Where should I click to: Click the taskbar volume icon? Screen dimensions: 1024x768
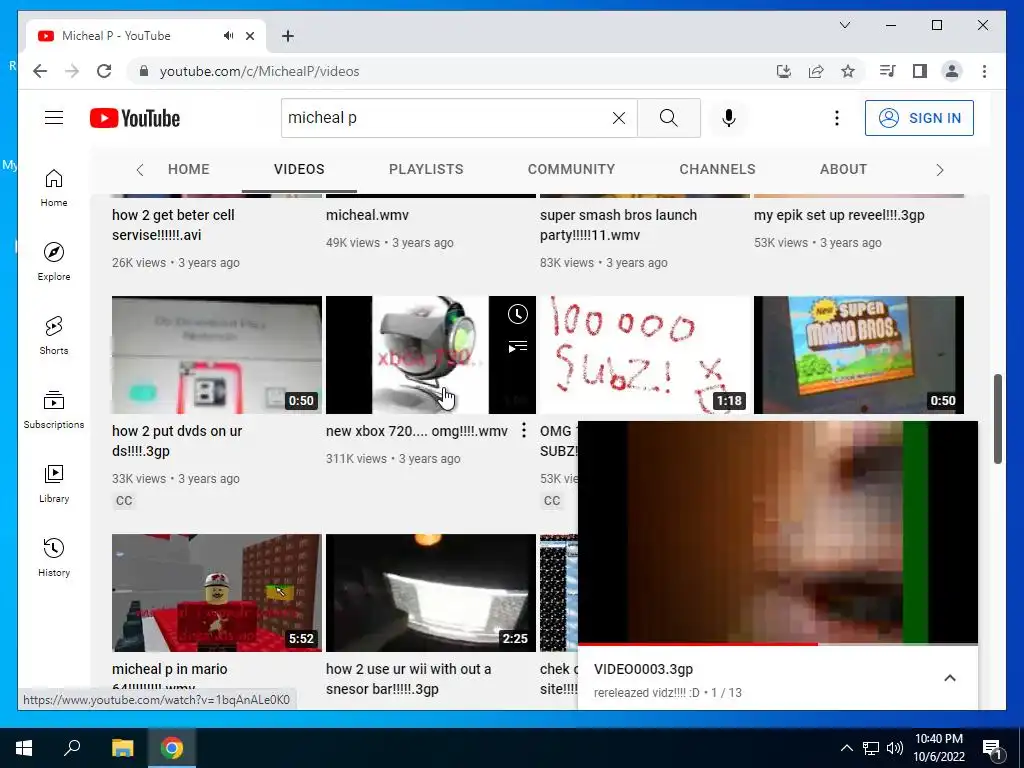pos(895,748)
